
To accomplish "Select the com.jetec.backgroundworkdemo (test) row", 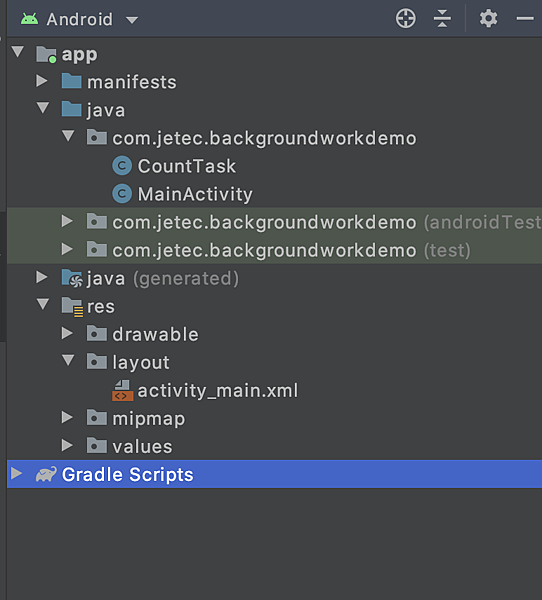I will click(x=274, y=250).
